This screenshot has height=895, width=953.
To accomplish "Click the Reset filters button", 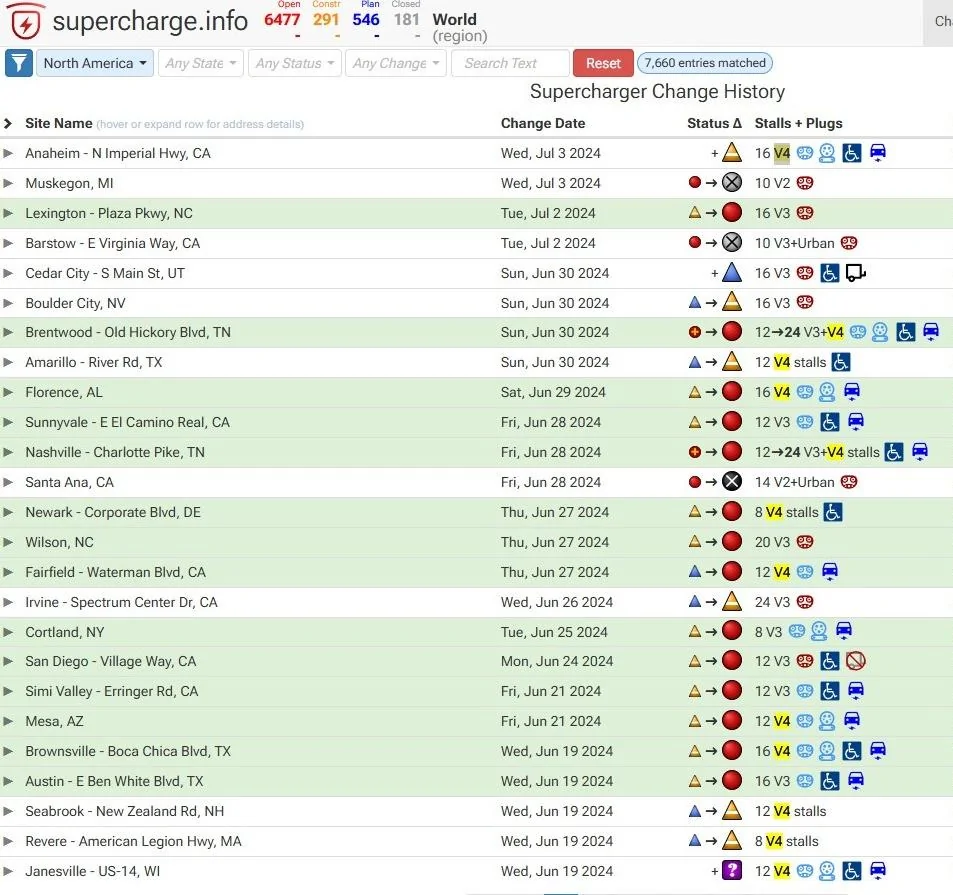I will click(x=603, y=63).
